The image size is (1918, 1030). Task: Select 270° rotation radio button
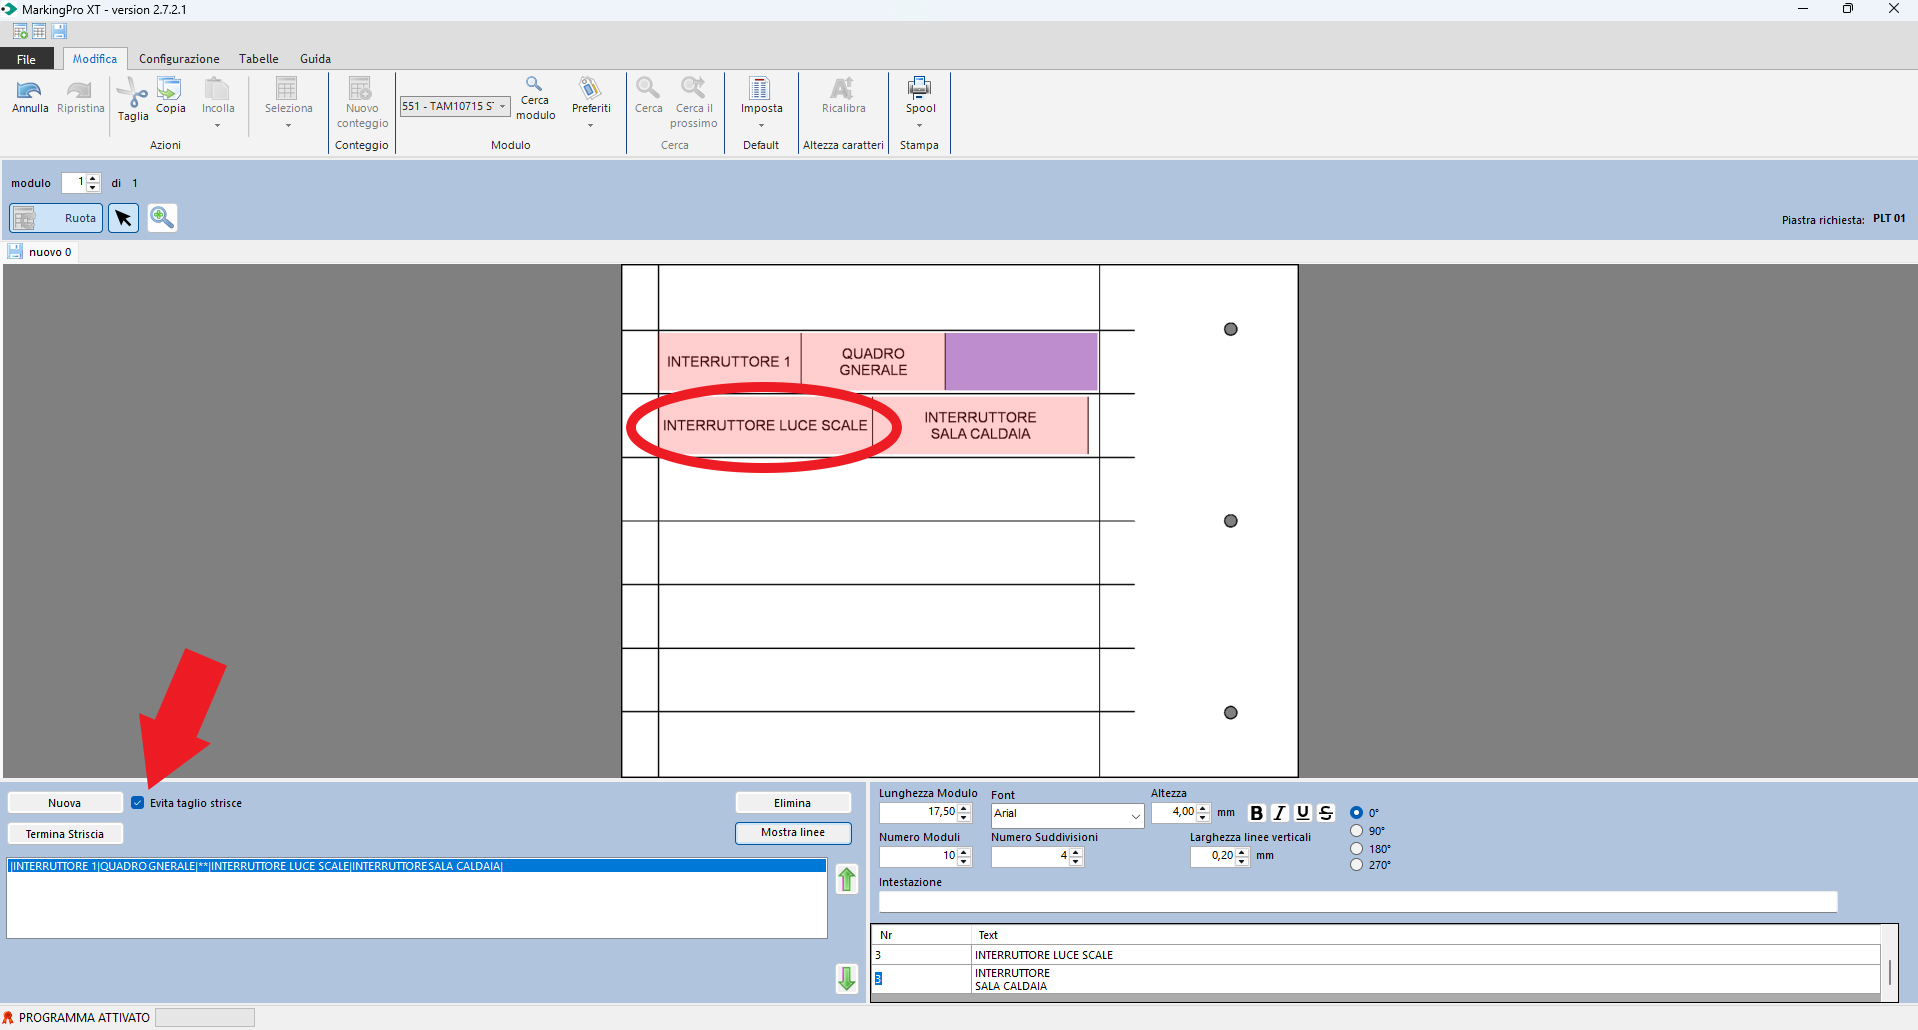[x=1357, y=865]
